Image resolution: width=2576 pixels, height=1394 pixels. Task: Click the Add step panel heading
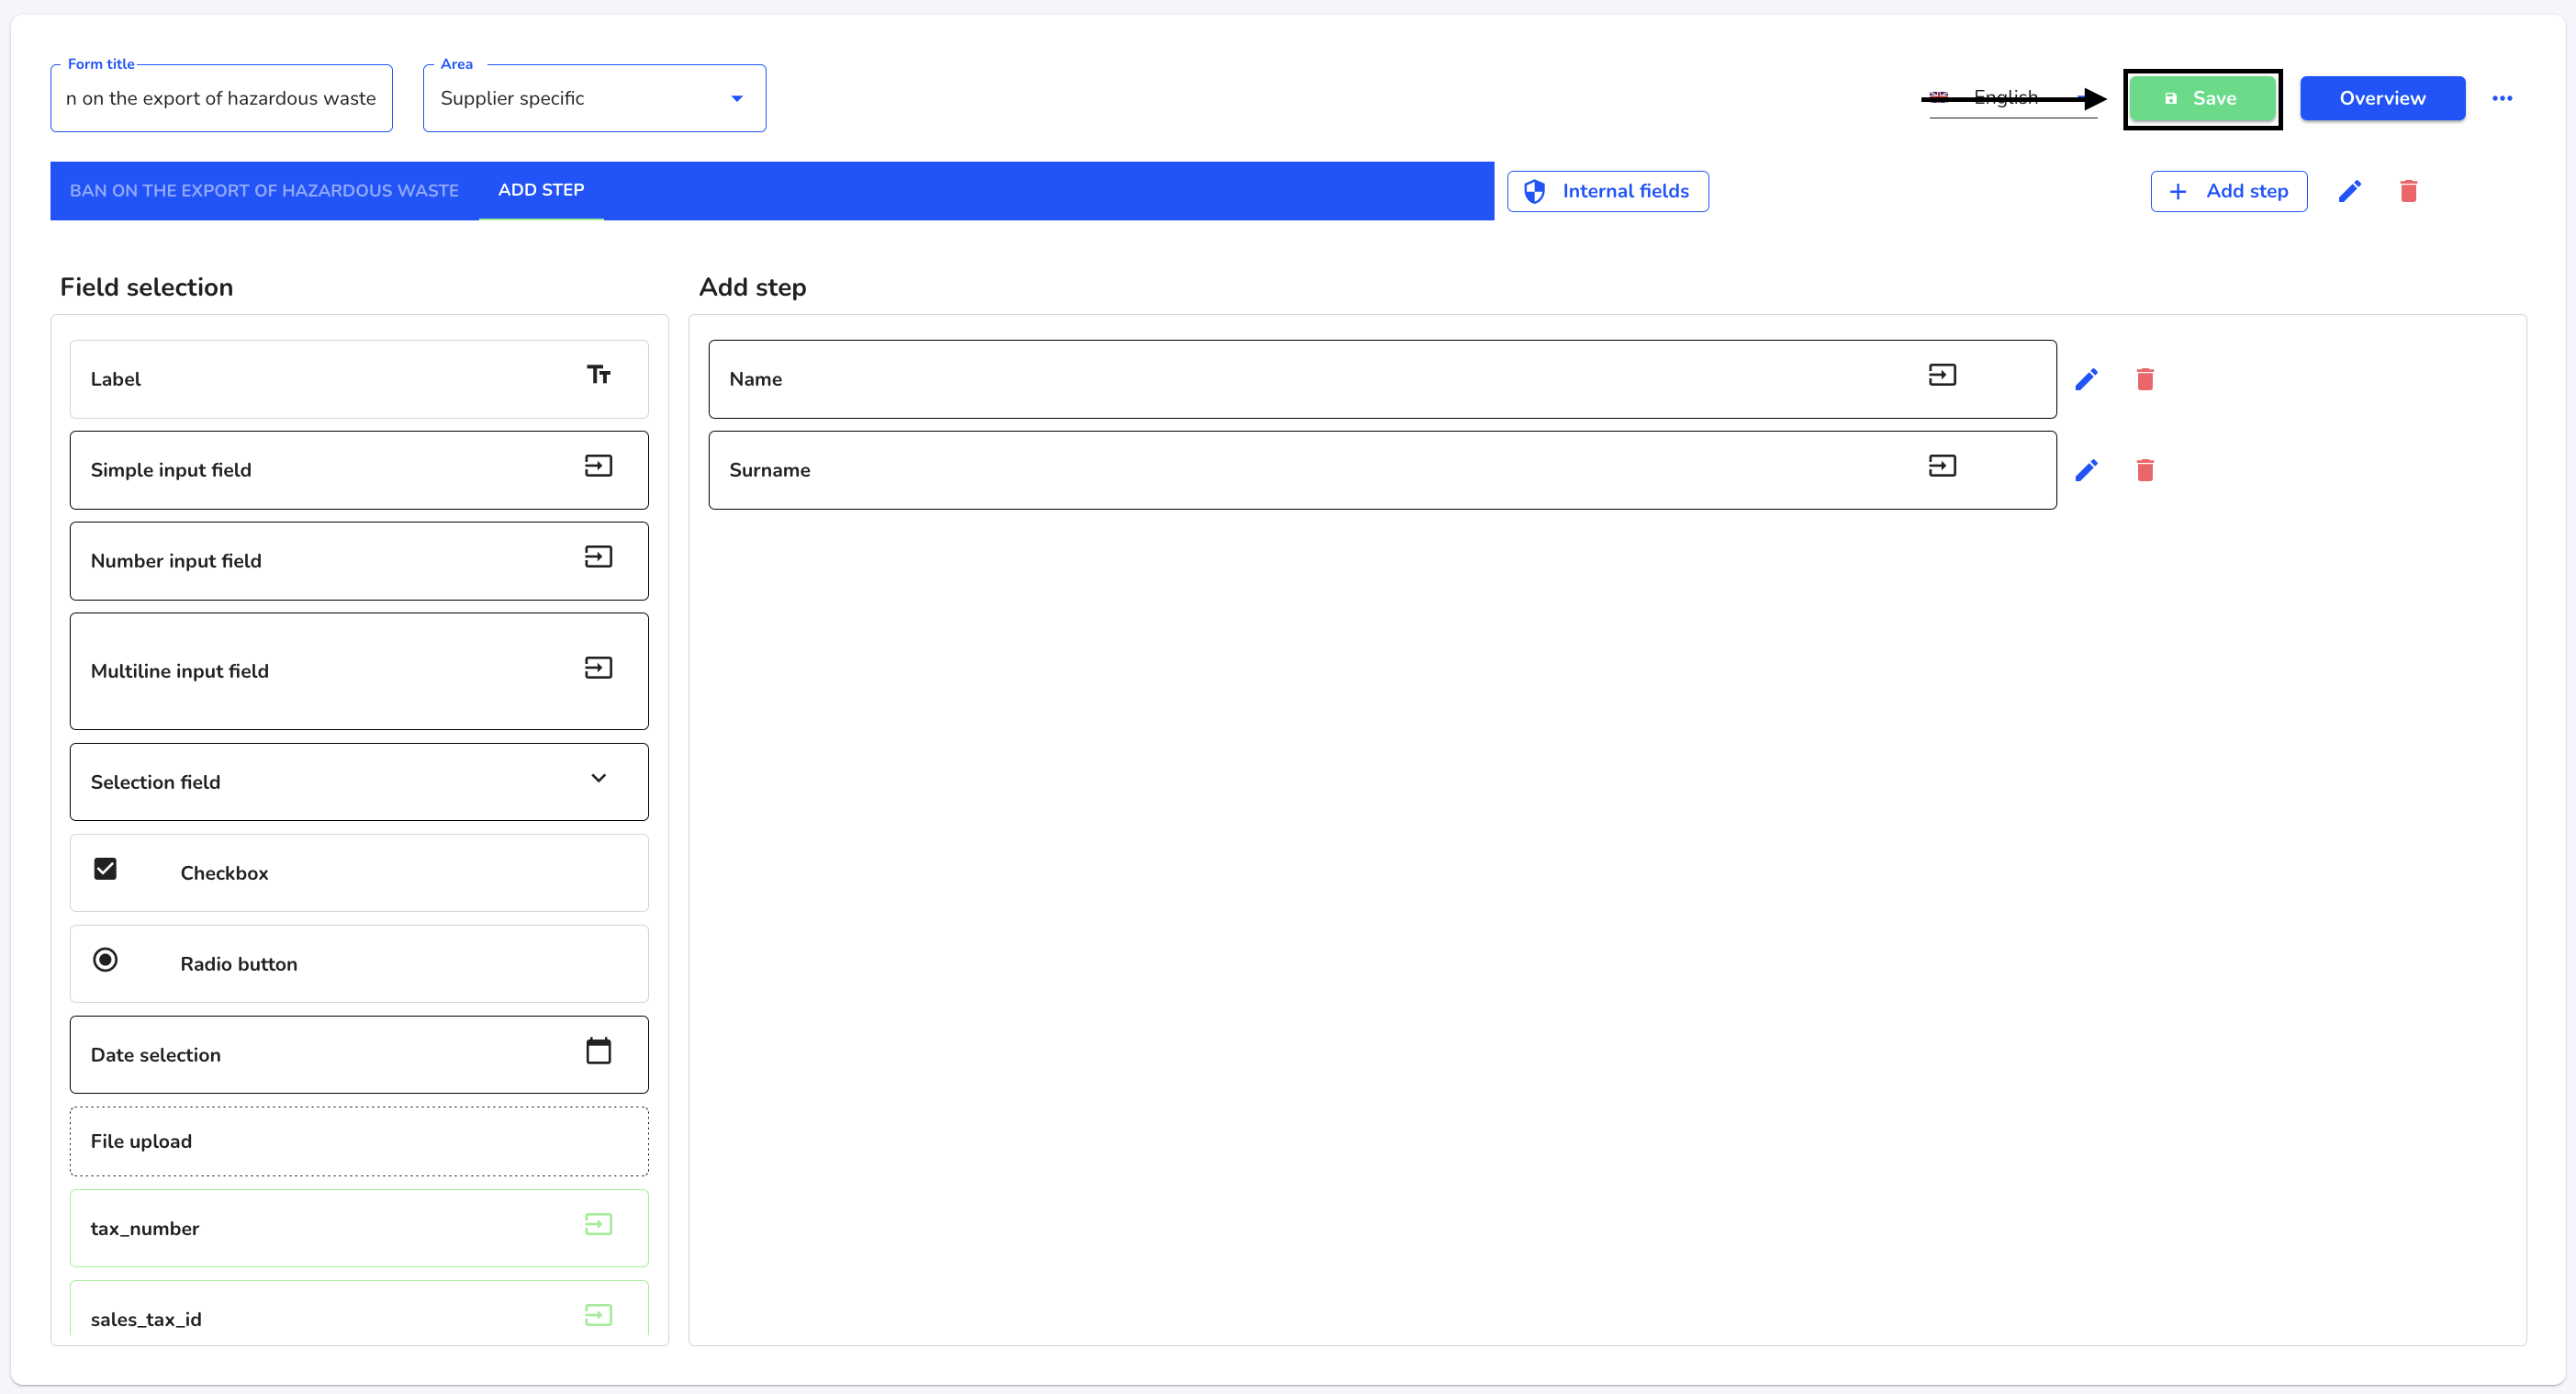(x=752, y=287)
